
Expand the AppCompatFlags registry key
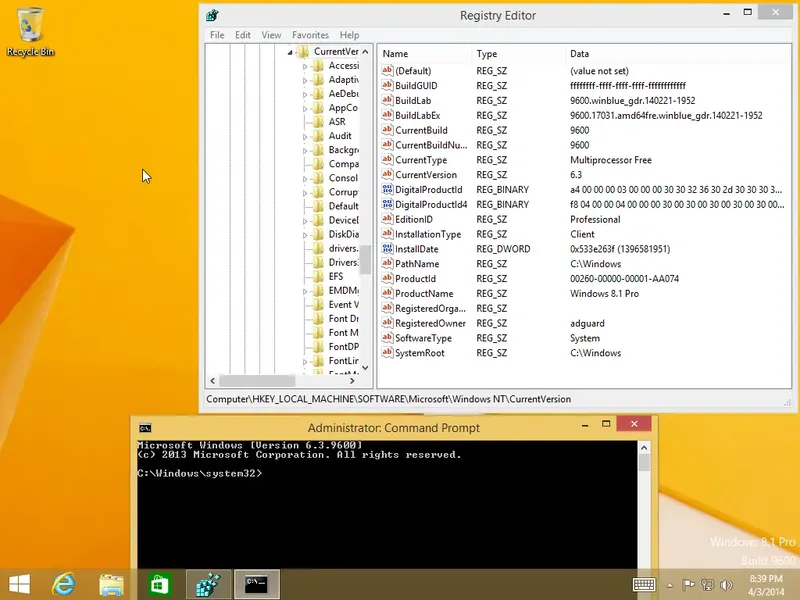[307, 107]
